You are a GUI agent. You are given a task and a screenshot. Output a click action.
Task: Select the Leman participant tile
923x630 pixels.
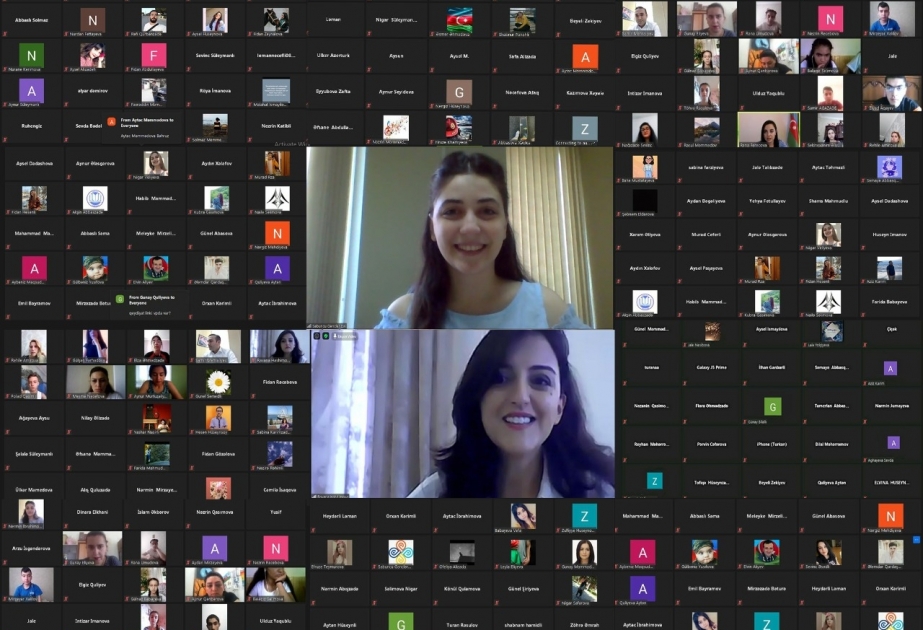pos(333,20)
